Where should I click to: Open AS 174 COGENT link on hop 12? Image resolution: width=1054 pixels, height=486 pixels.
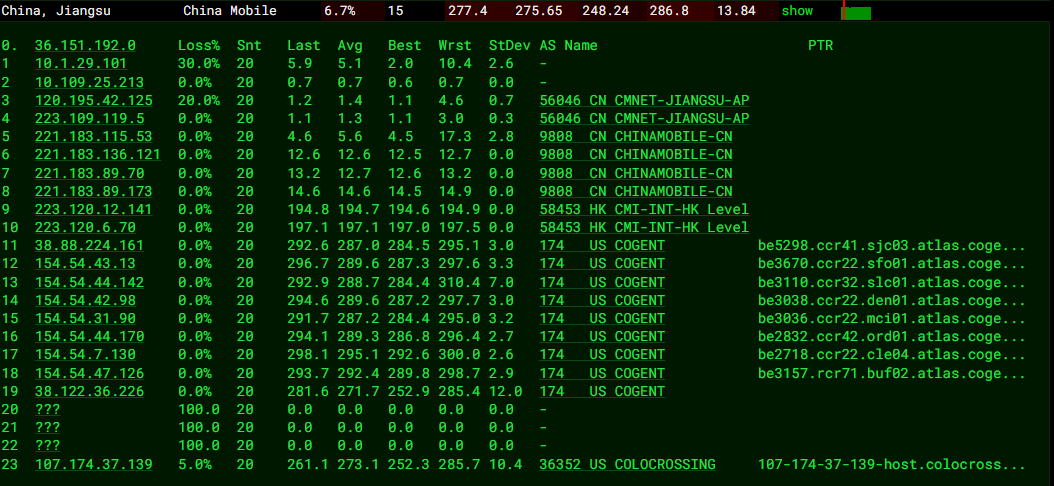602,263
